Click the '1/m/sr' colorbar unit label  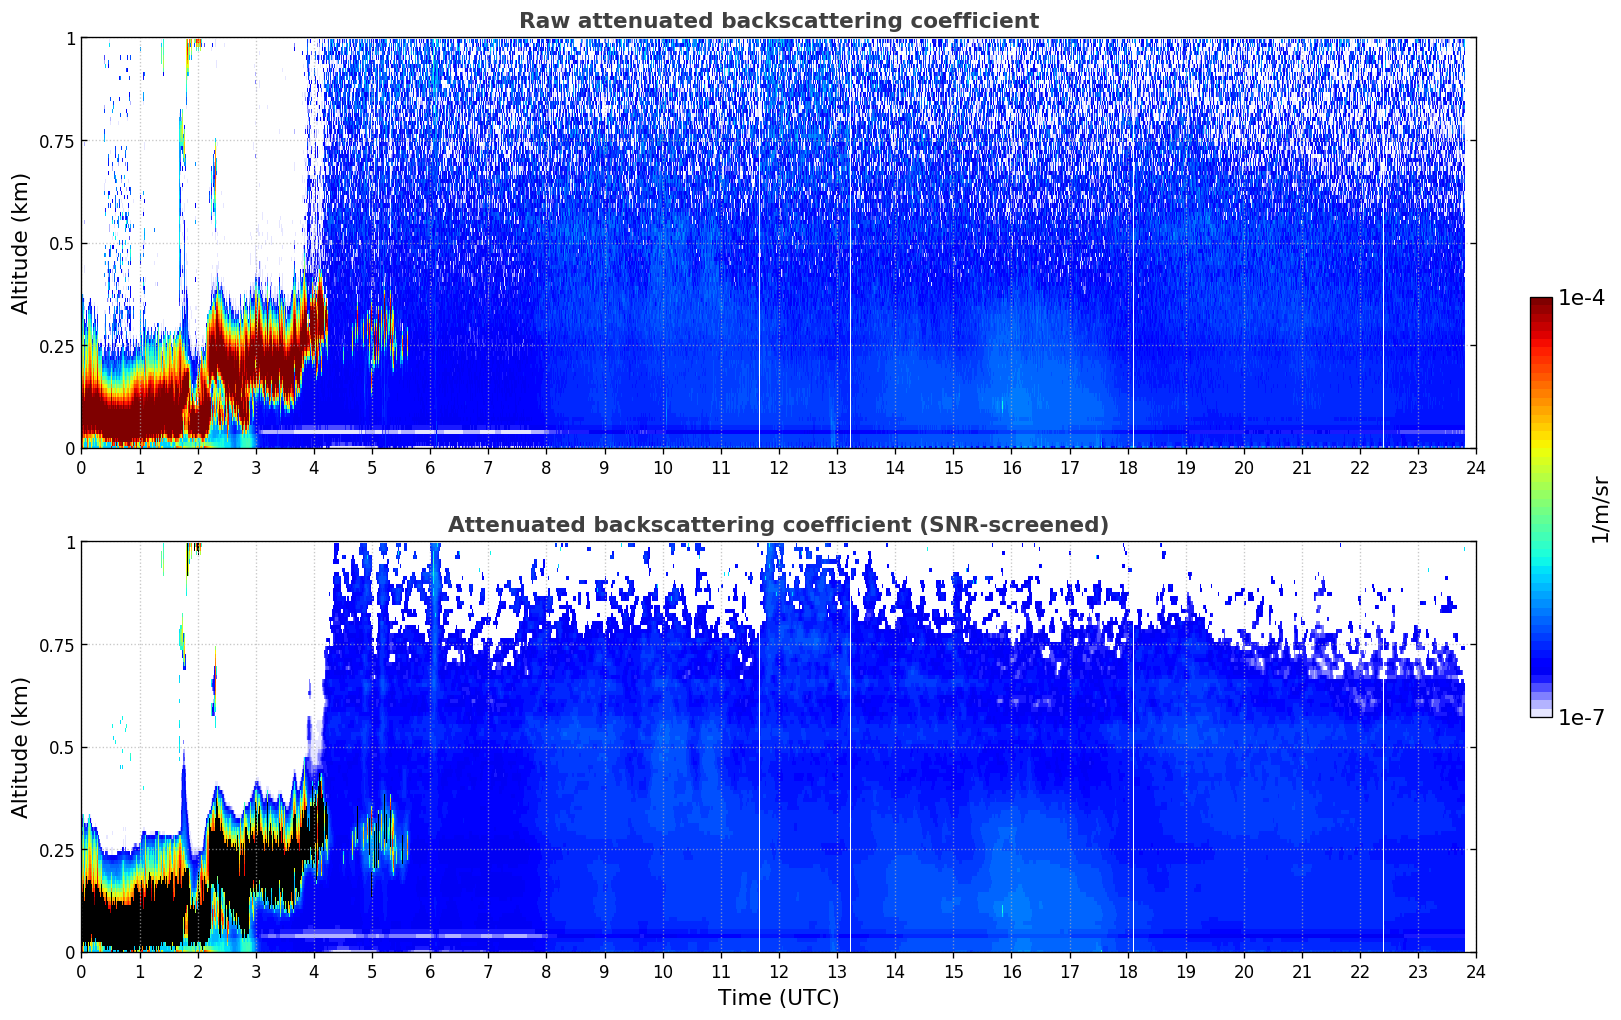pyautogui.click(x=1600, y=509)
